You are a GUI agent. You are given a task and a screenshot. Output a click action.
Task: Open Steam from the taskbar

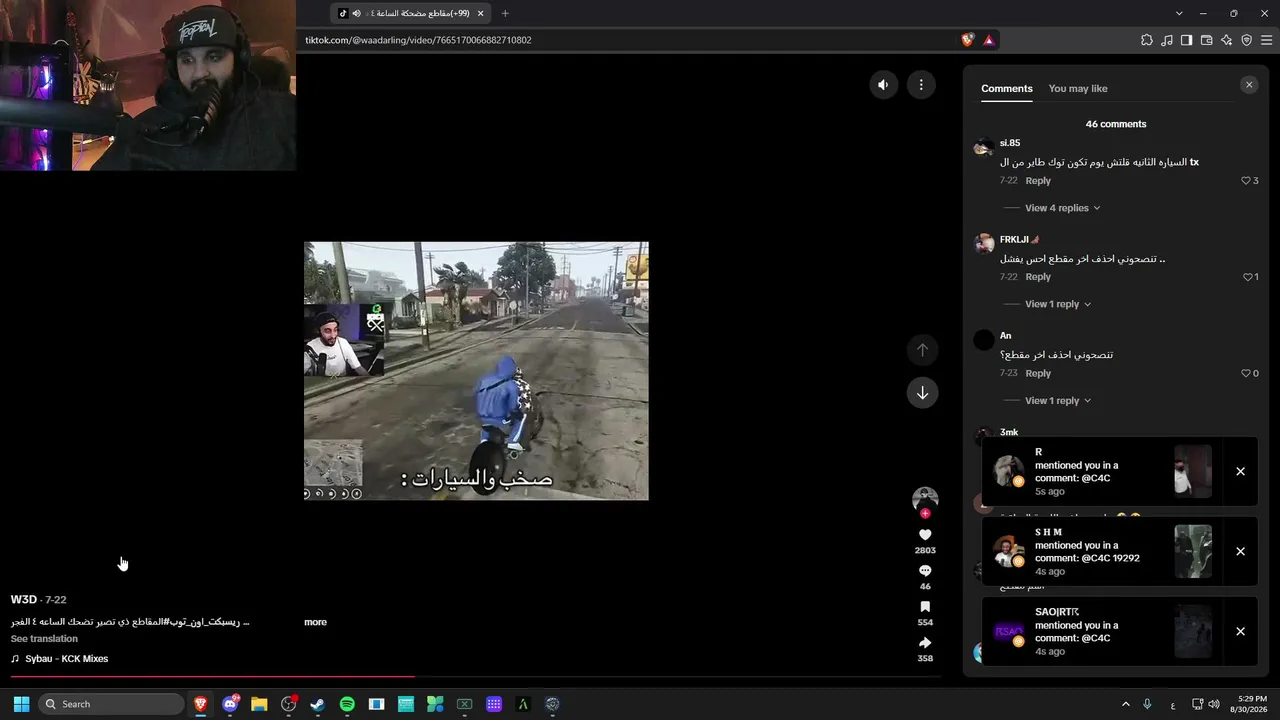[317, 704]
